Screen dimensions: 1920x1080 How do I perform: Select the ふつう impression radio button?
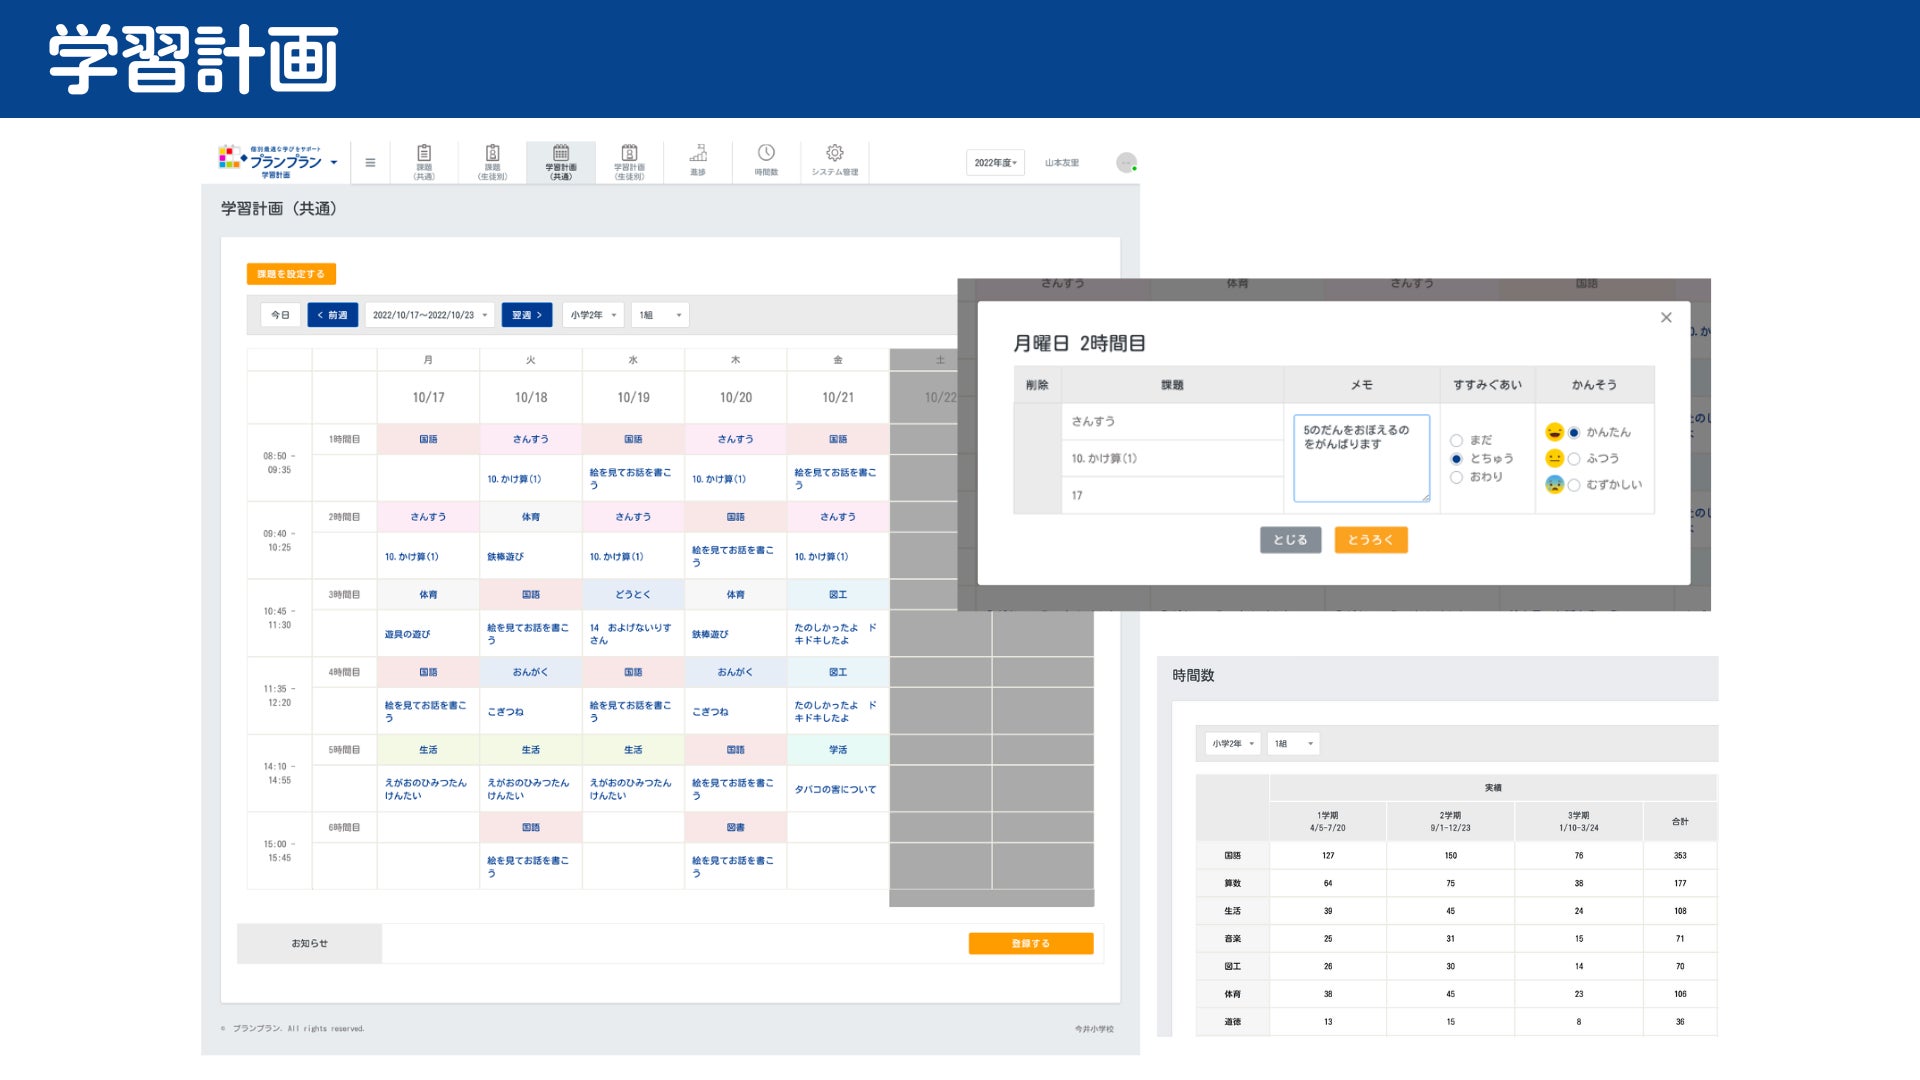(x=1574, y=458)
